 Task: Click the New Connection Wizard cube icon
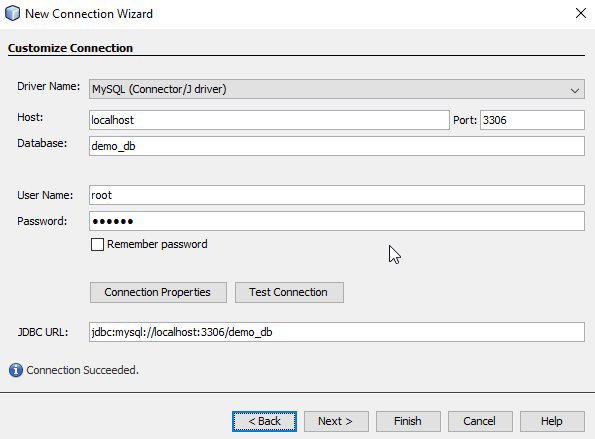[13, 13]
